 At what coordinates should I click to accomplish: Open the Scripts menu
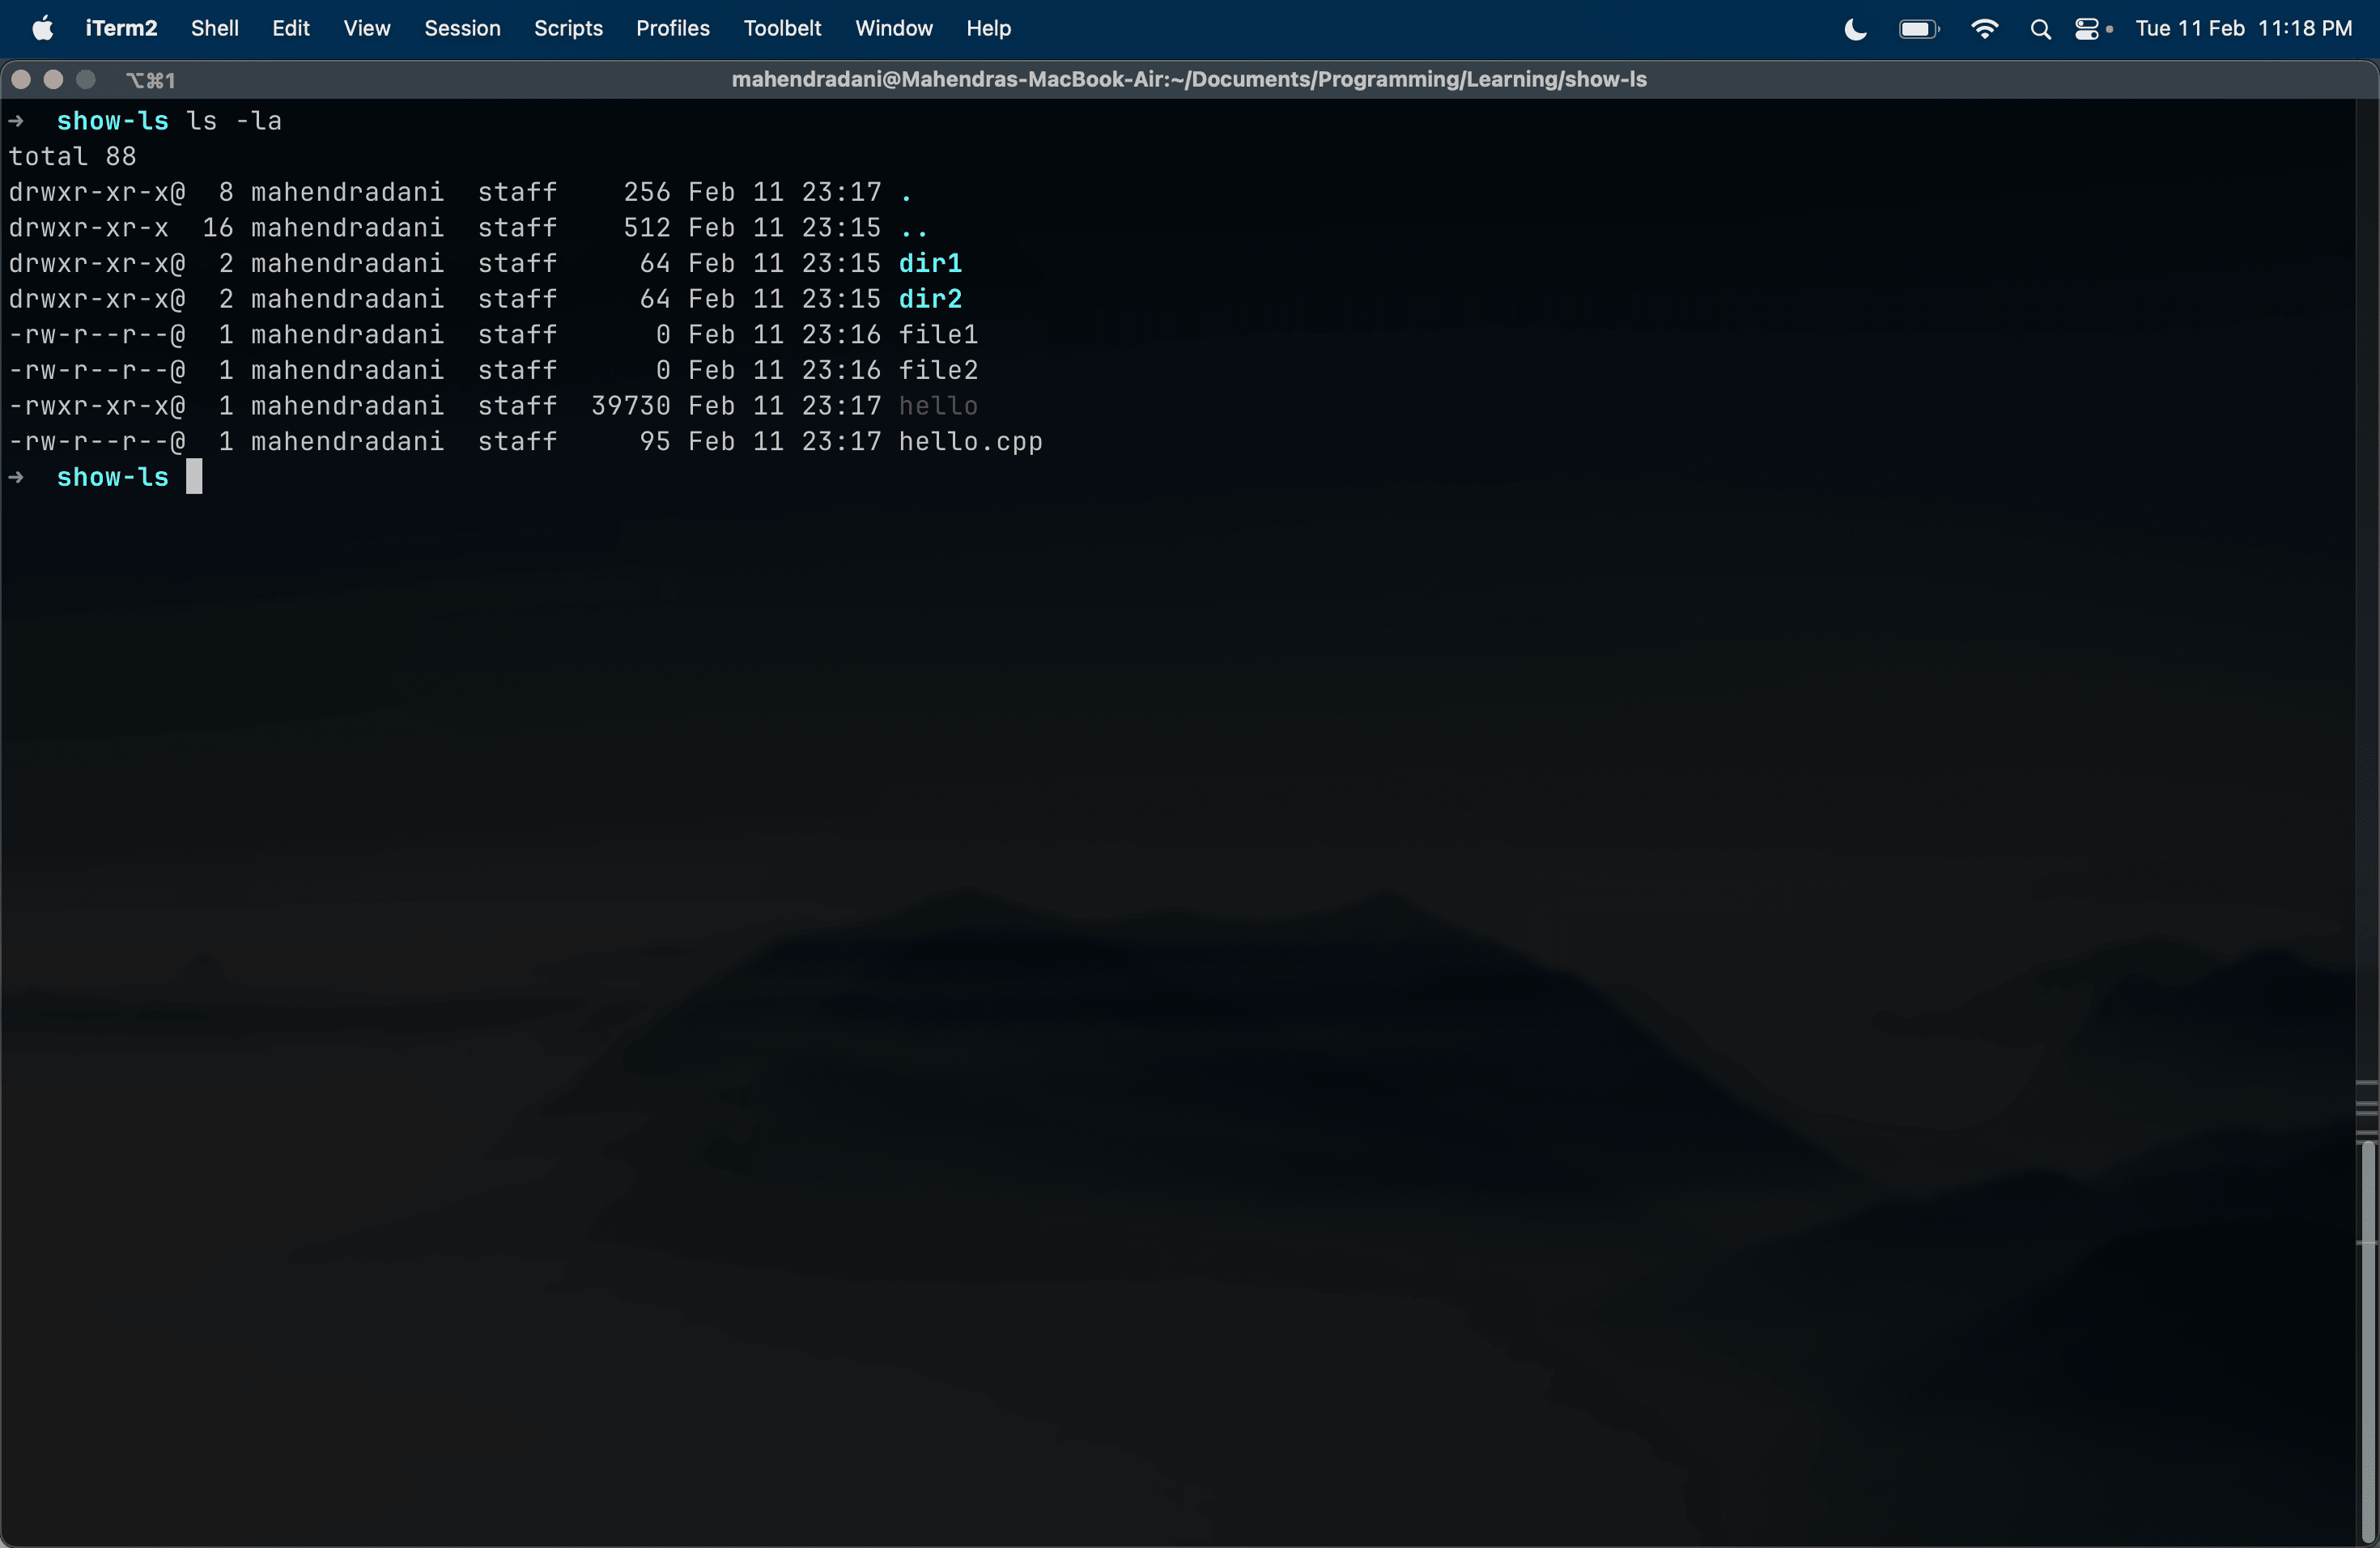[x=568, y=28]
